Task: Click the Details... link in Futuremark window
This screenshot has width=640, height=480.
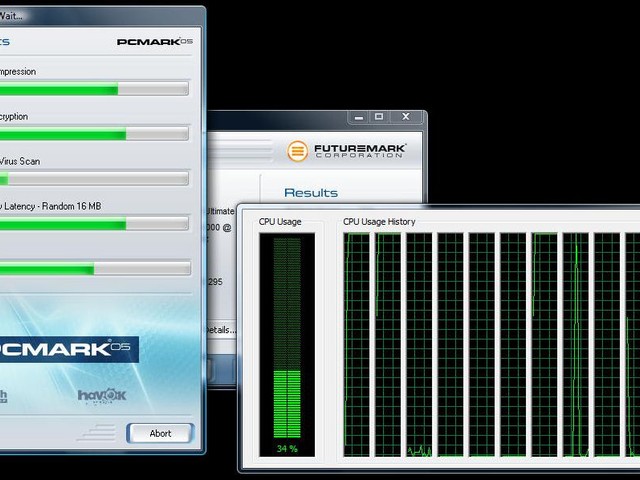Action: click(221, 330)
